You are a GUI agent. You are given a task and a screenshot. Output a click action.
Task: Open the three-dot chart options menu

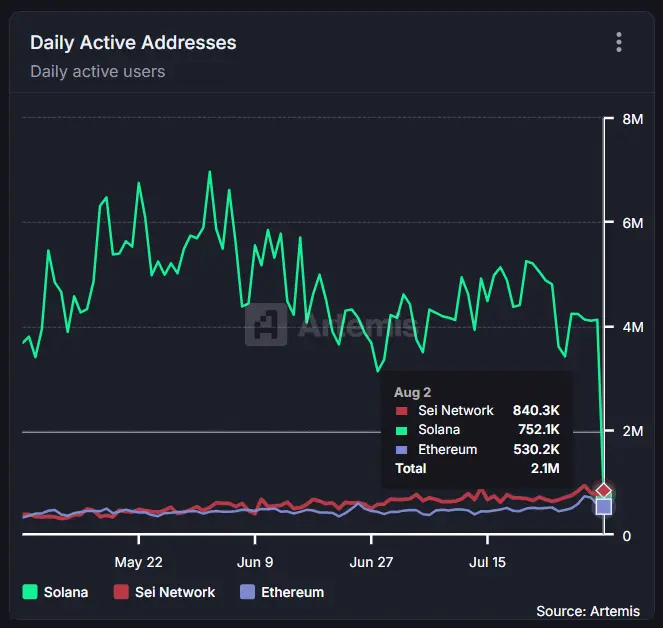619,42
